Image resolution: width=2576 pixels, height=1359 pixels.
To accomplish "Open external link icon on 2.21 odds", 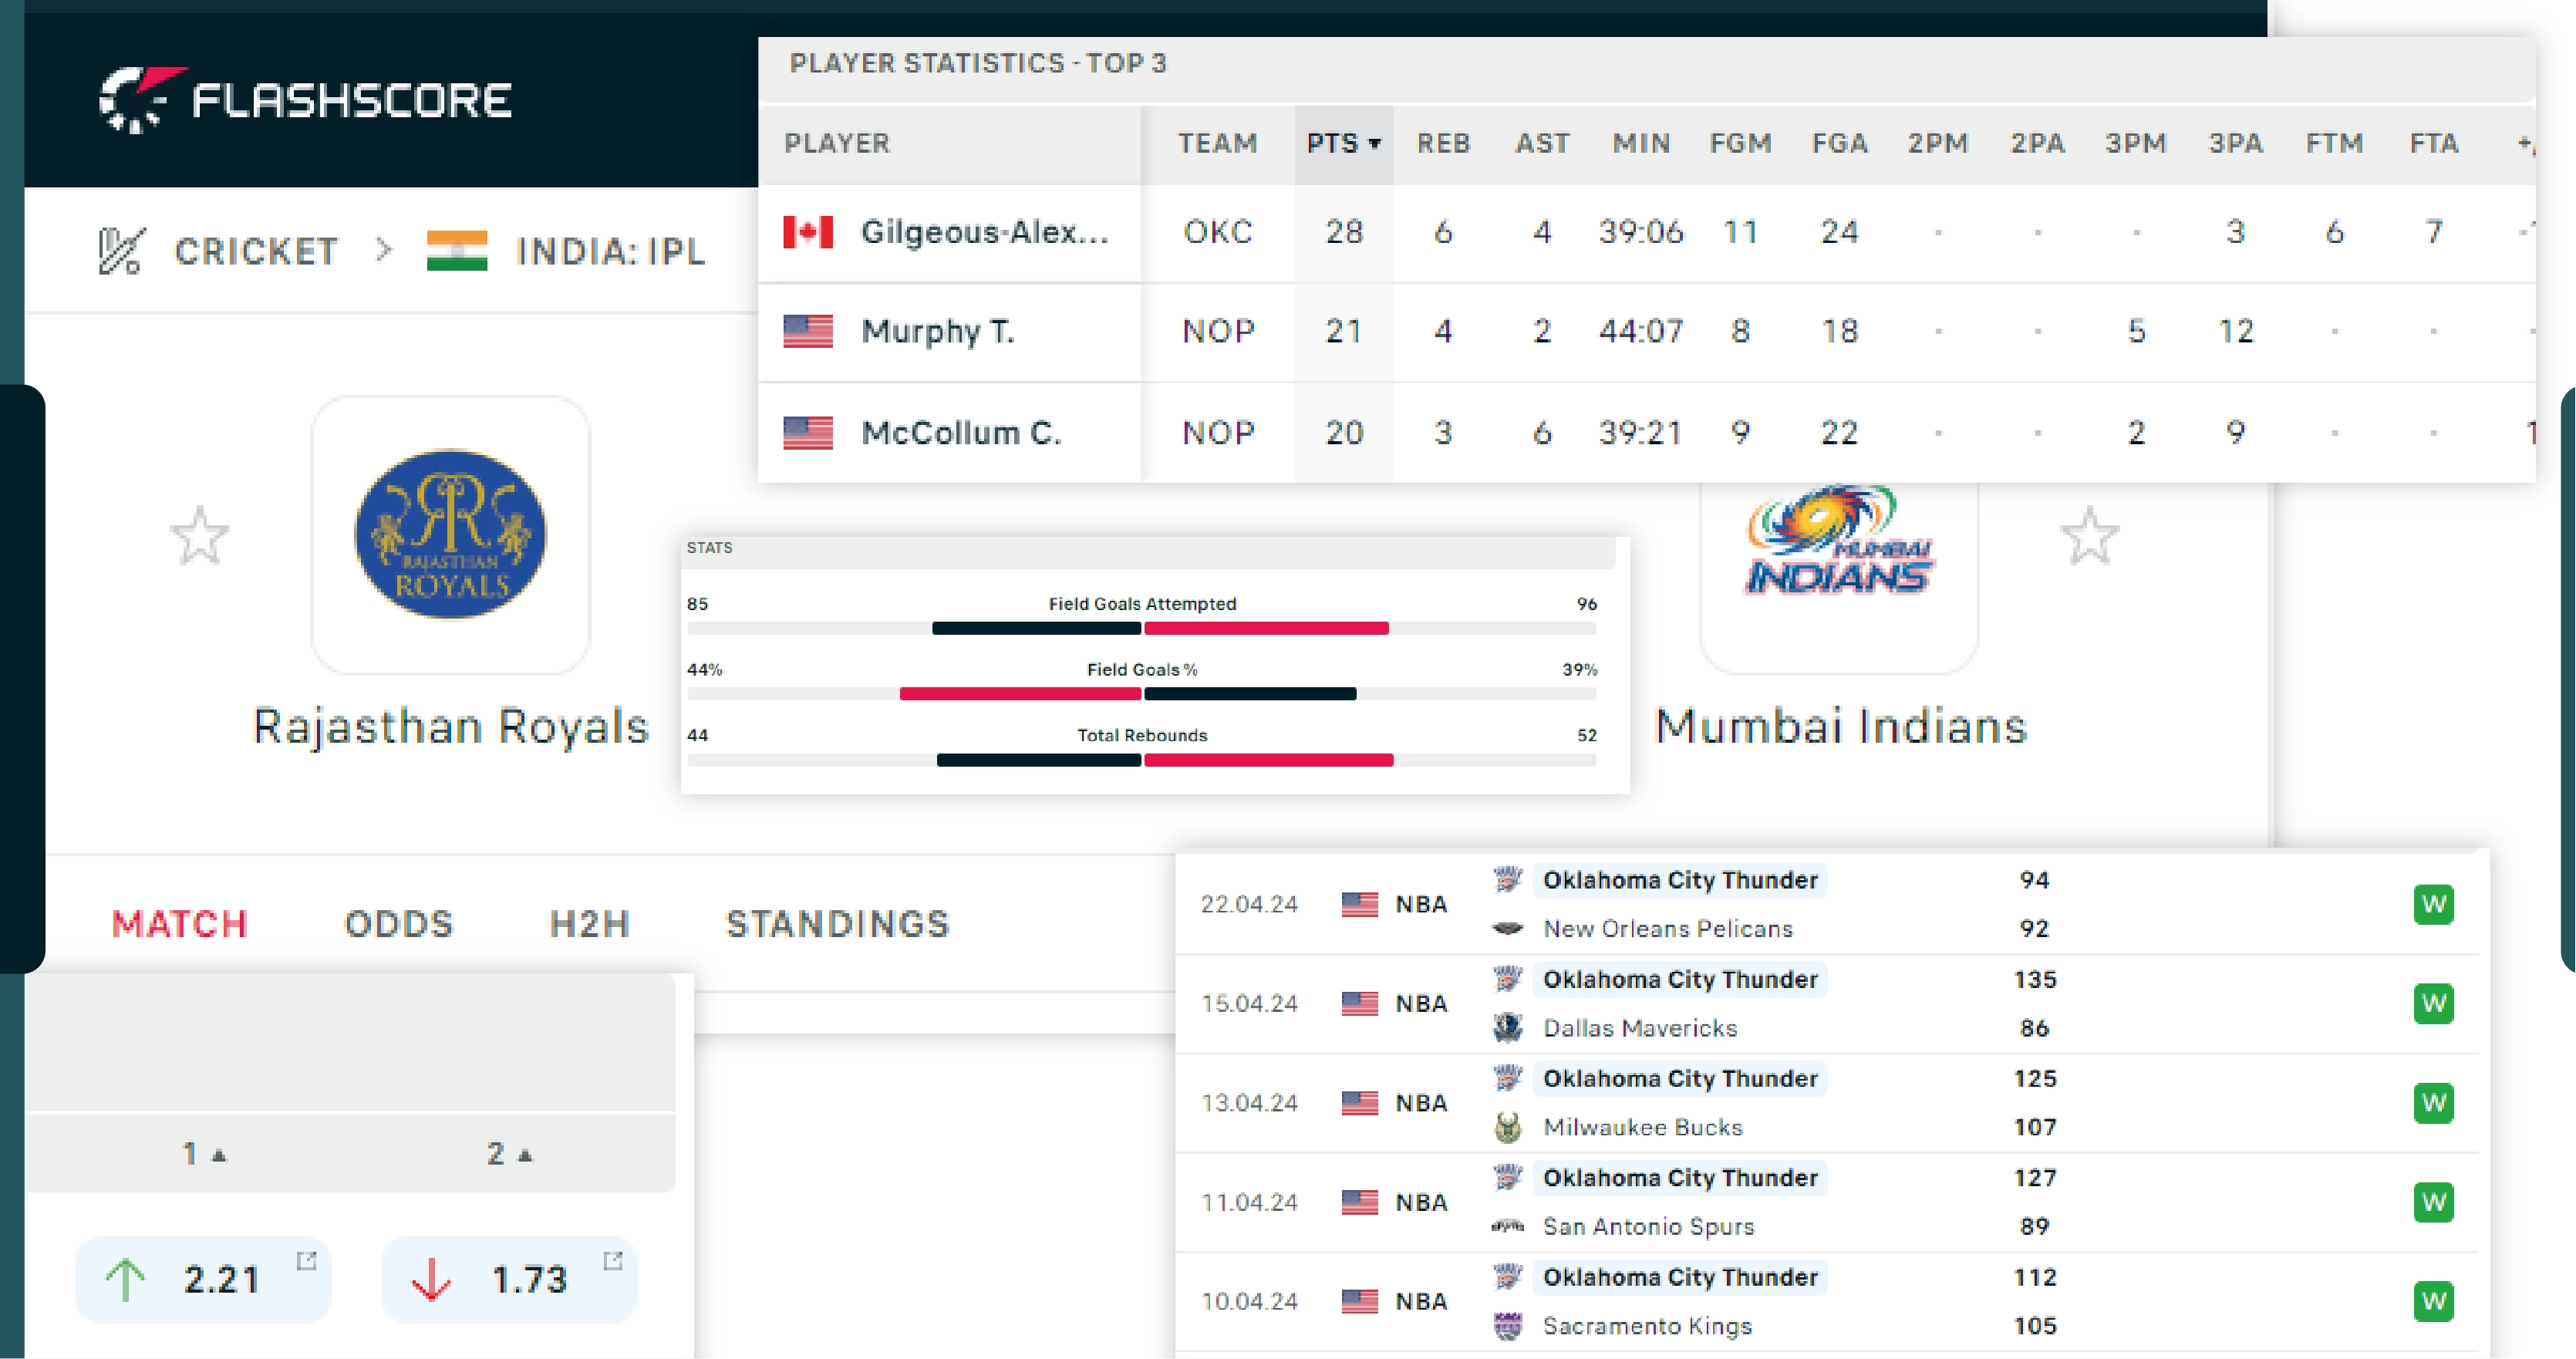I will point(306,1261).
